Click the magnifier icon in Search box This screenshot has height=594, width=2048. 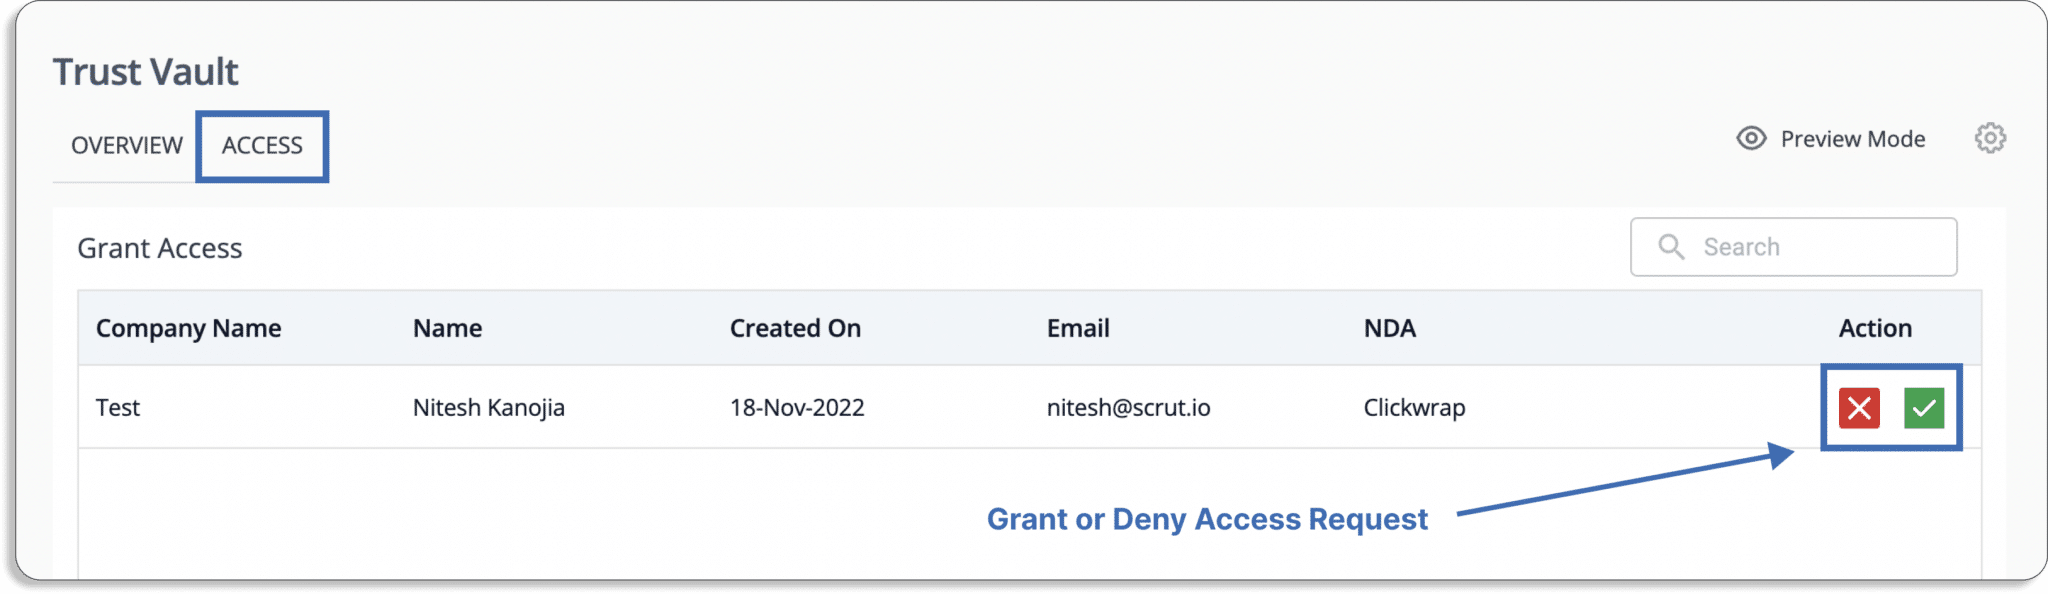point(1671,247)
